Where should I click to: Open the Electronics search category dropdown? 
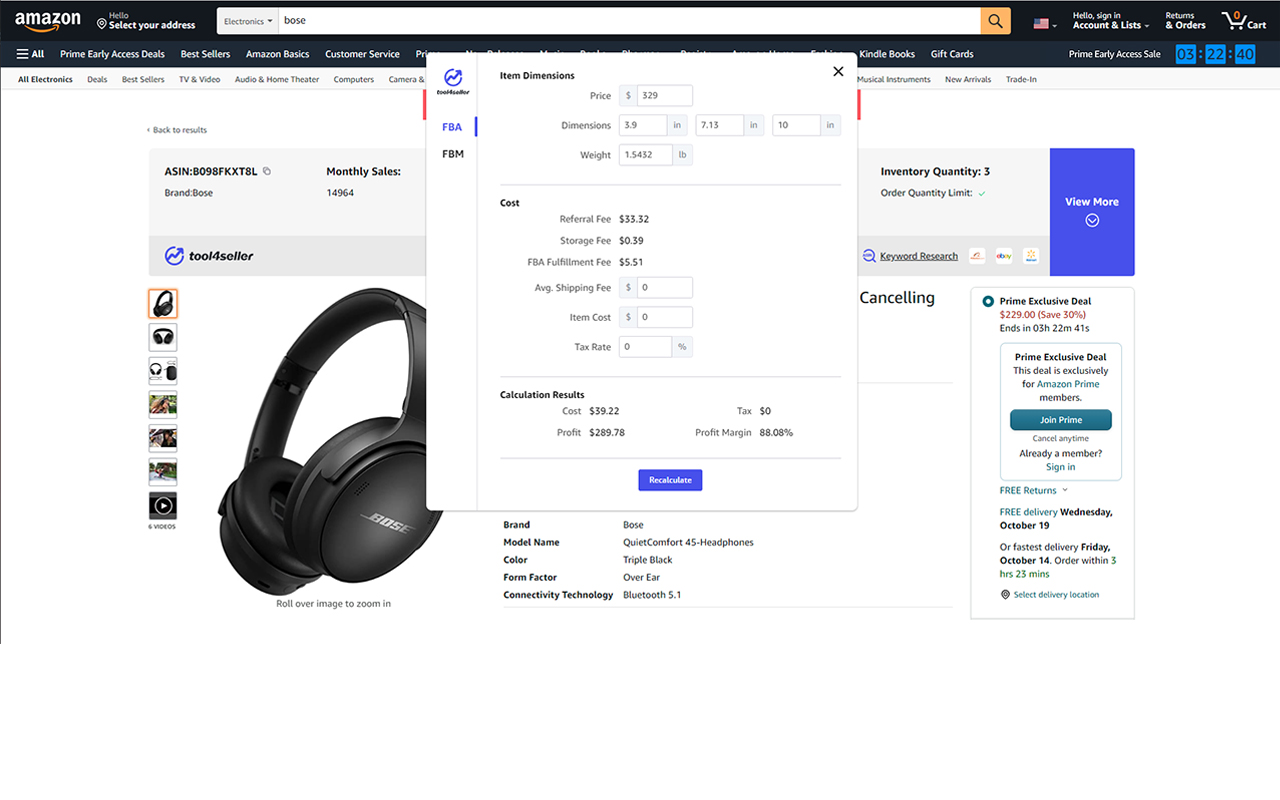coord(248,21)
